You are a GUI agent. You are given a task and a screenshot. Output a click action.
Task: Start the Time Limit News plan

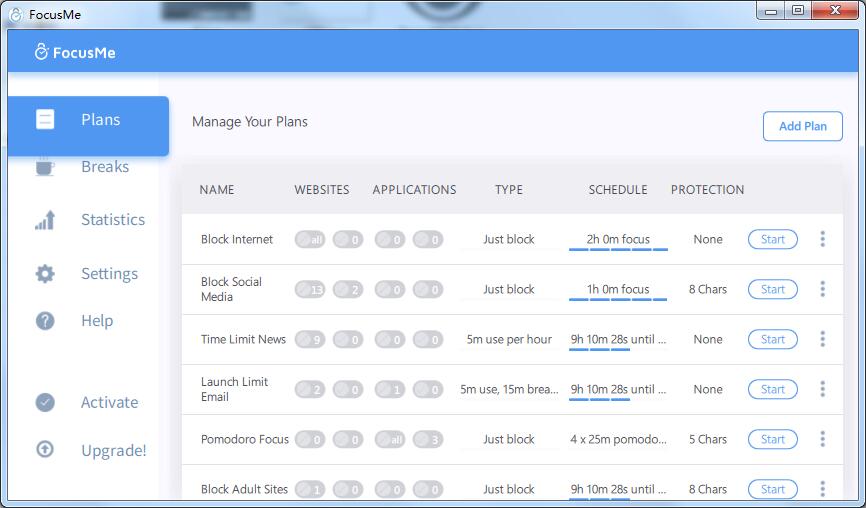(x=773, y=340)
